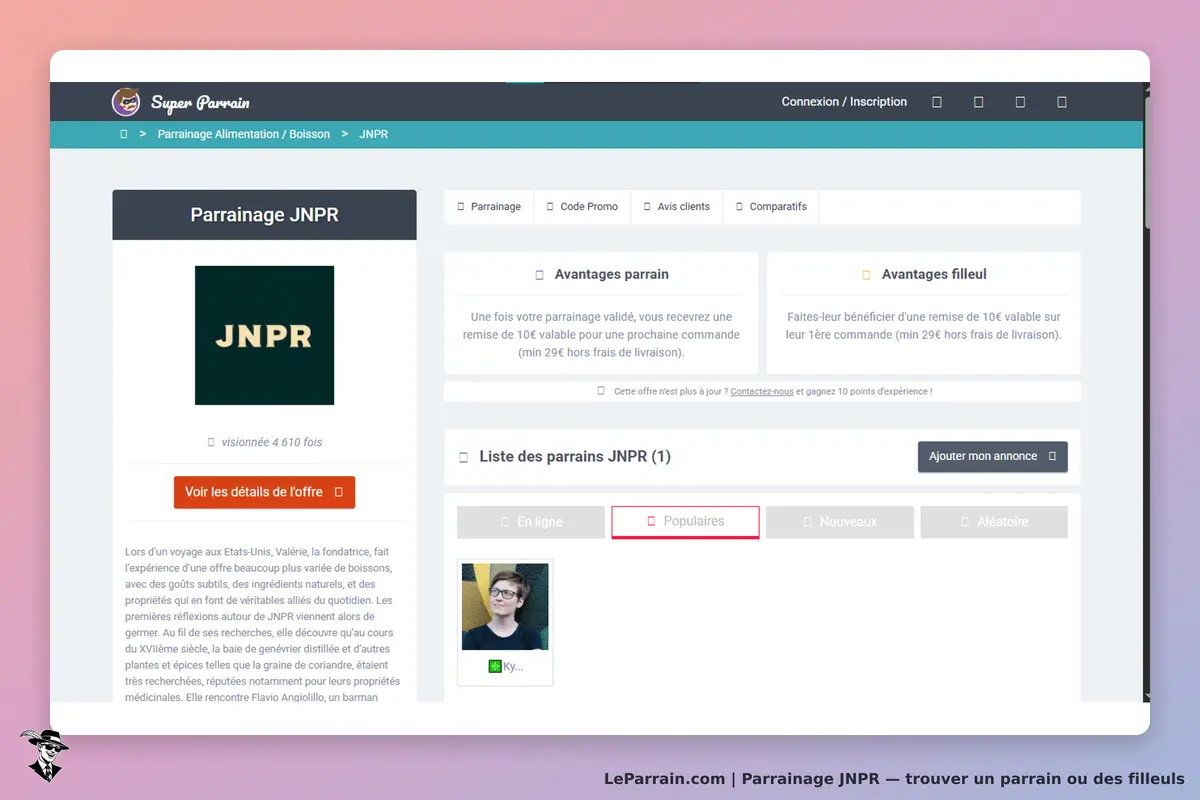Screen dimensions: 1200x800
Task: Click the Avantages parrain heading
Action: coord(611,274)
